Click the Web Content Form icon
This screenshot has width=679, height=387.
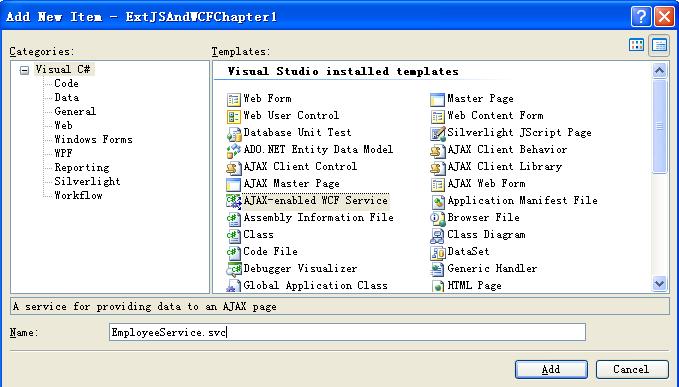437,116
